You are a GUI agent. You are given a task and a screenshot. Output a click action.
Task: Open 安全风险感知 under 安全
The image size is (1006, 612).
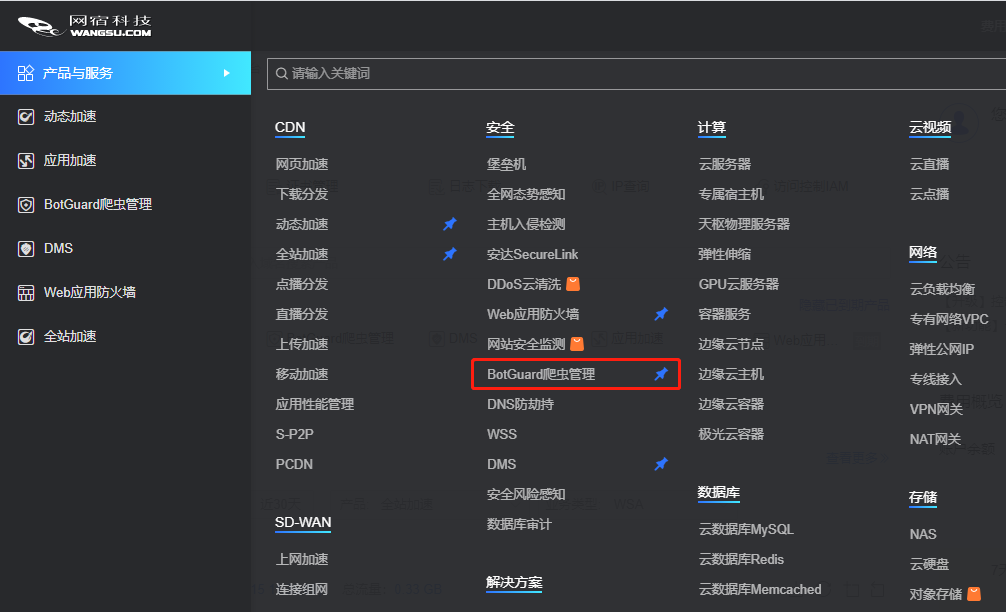tap(526, 494)
